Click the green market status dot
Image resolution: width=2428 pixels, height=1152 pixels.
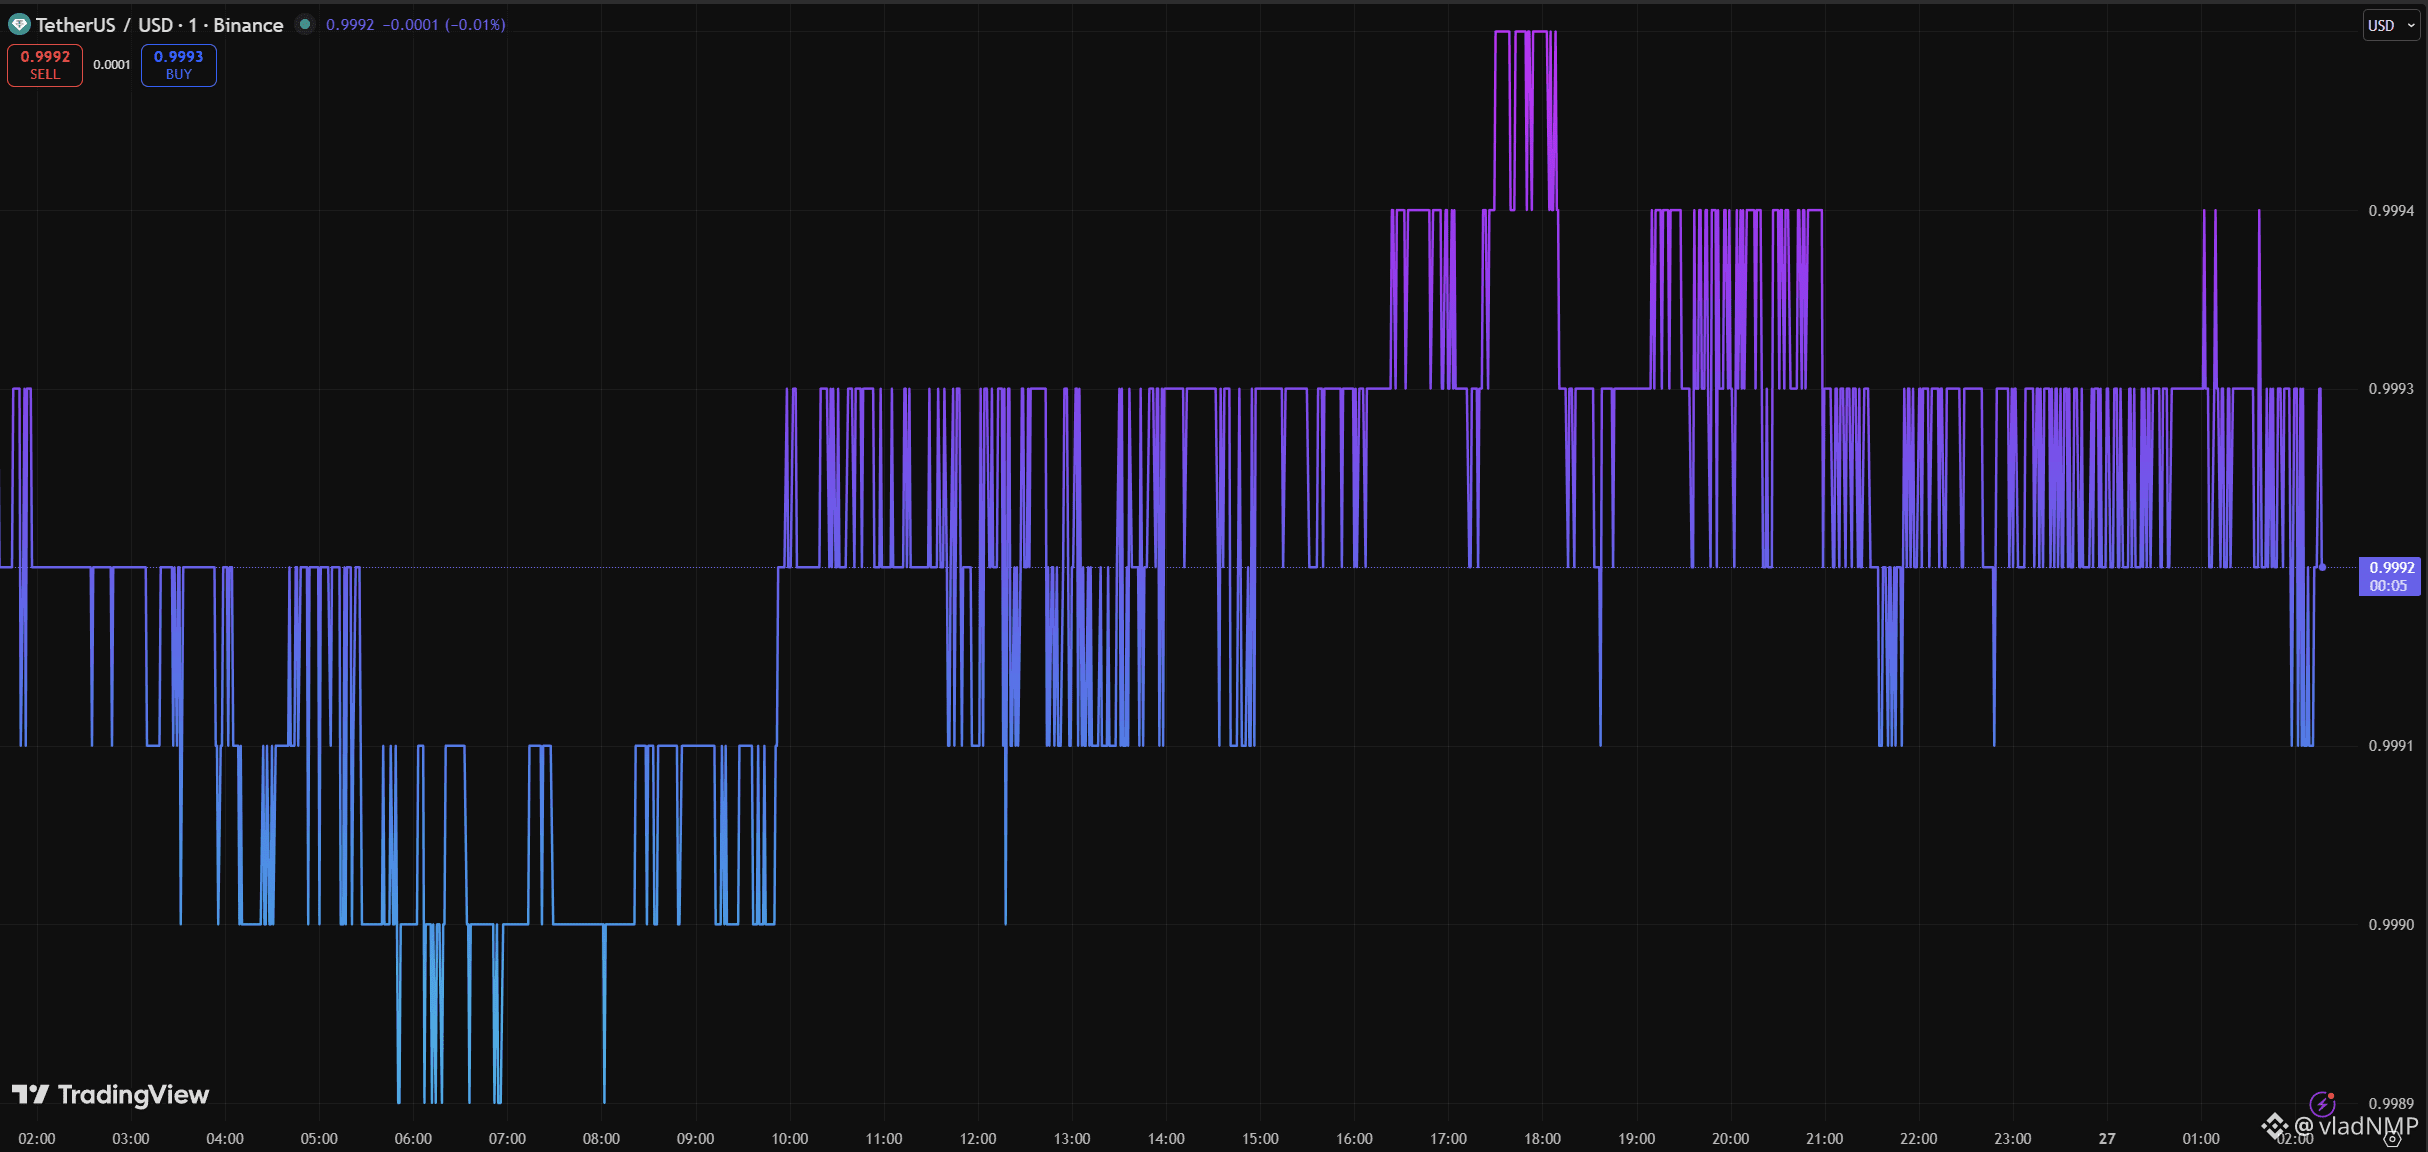pos(305,25)
